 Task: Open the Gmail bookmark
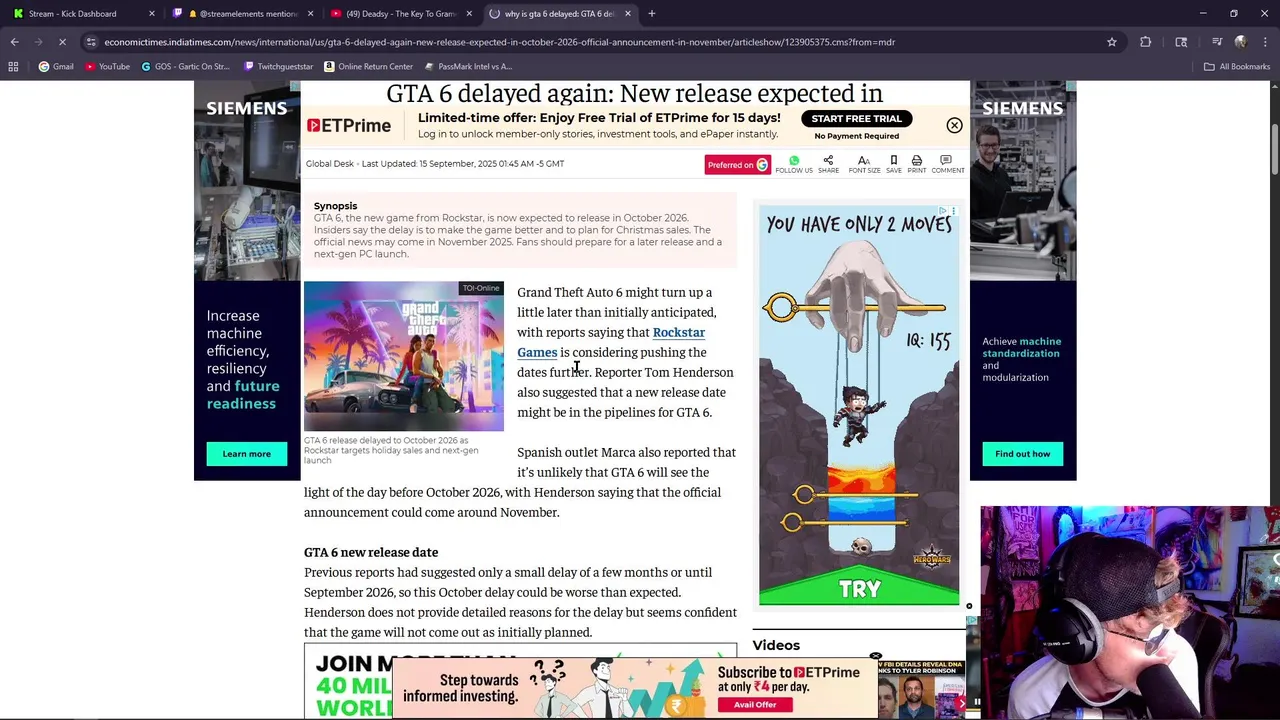tap(56, 67)
